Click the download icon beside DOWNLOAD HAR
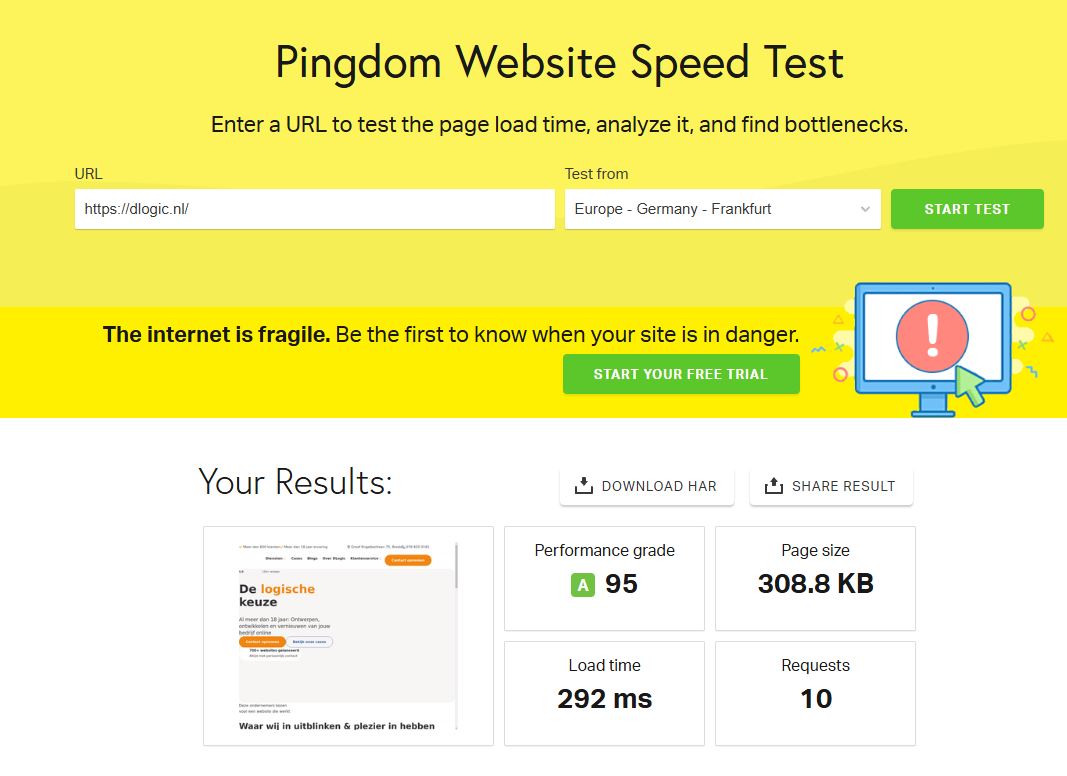Viewport: 1067px width, 776px height. coord(584,486)
